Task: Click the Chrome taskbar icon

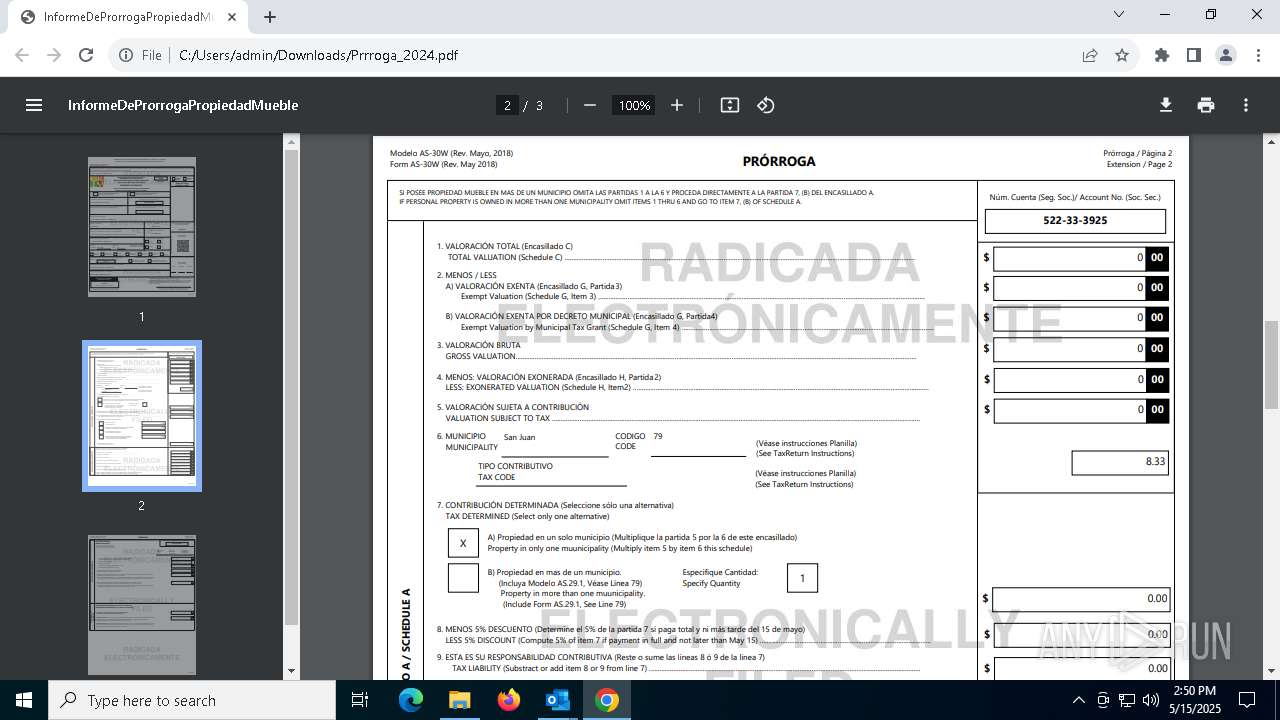Action: [606, 700]
